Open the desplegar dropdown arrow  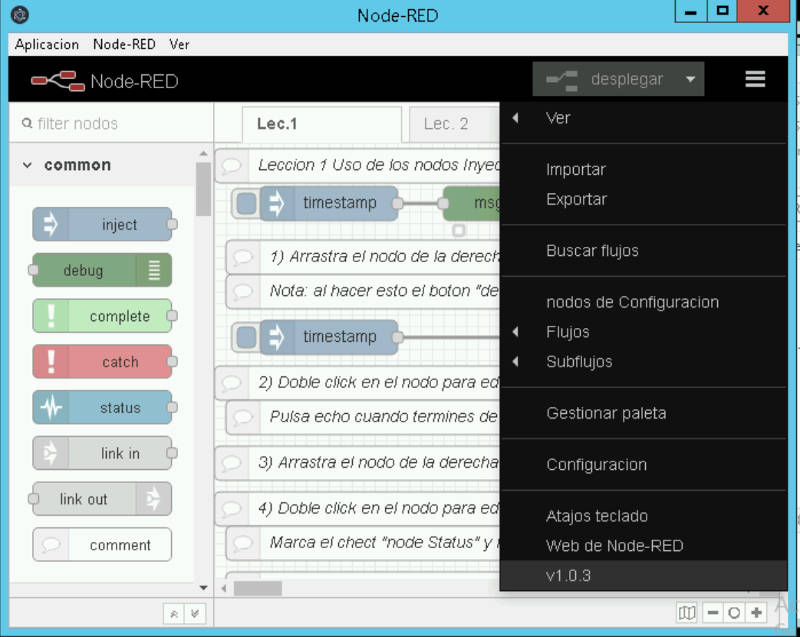pos(690,79)
